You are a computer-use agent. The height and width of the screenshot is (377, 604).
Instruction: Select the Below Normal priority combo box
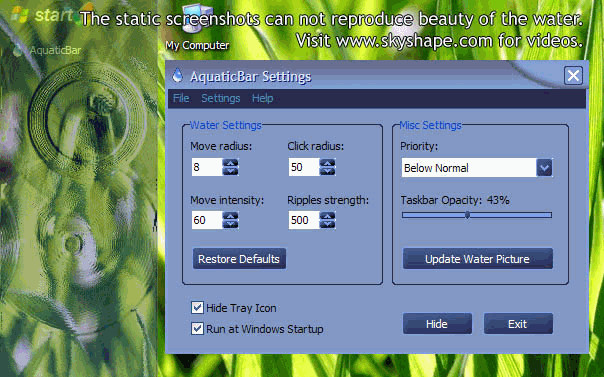[477, 168]
